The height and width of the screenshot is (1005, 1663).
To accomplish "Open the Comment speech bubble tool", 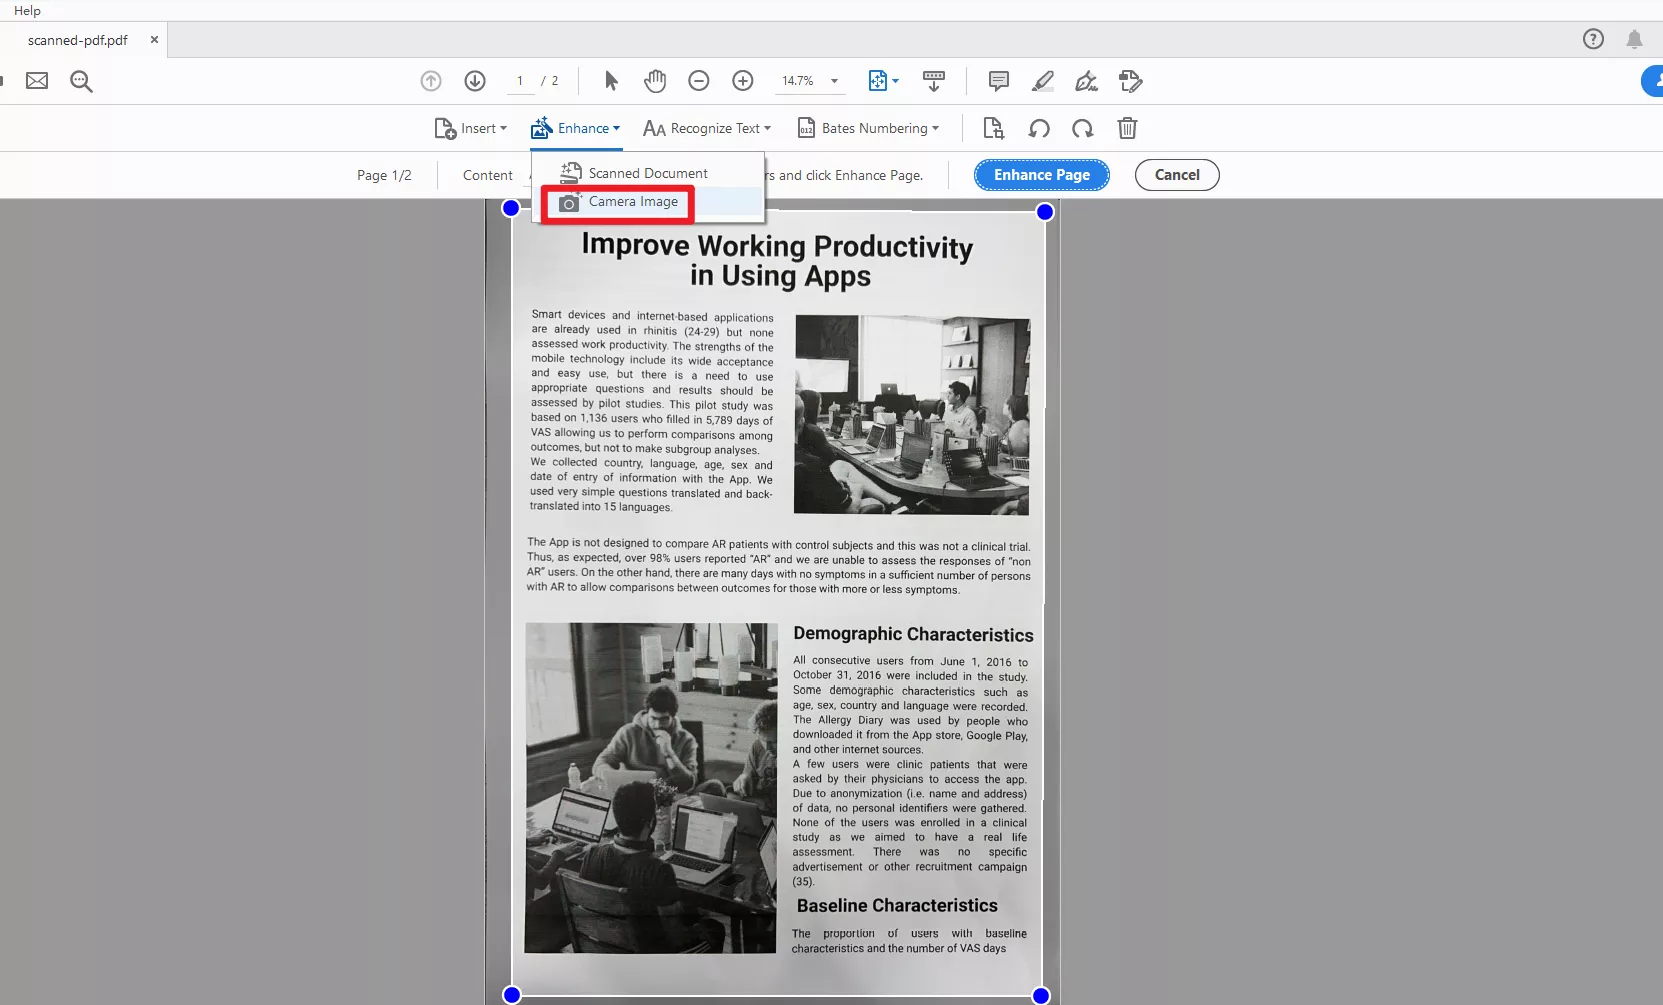I will (997, 81).
